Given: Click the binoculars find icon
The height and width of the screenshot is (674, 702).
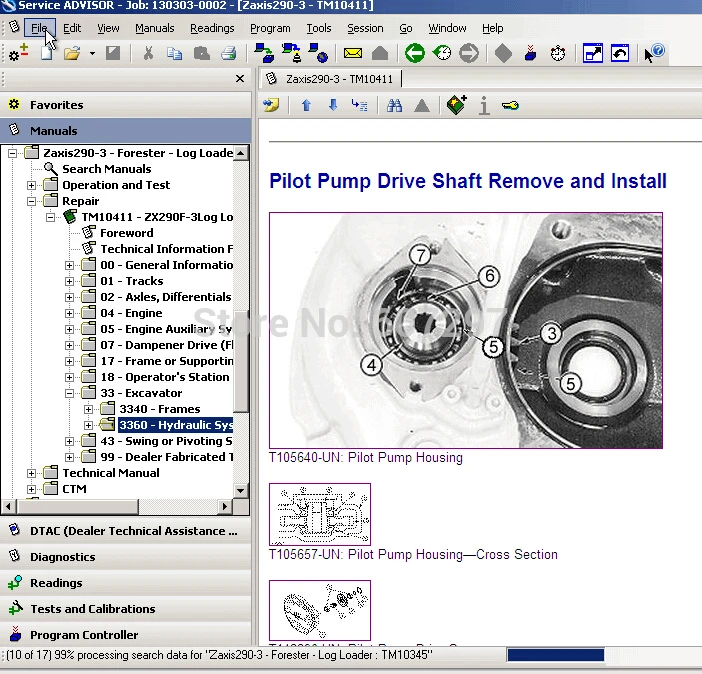Looking at the screenshot, I should click(394, 106).
